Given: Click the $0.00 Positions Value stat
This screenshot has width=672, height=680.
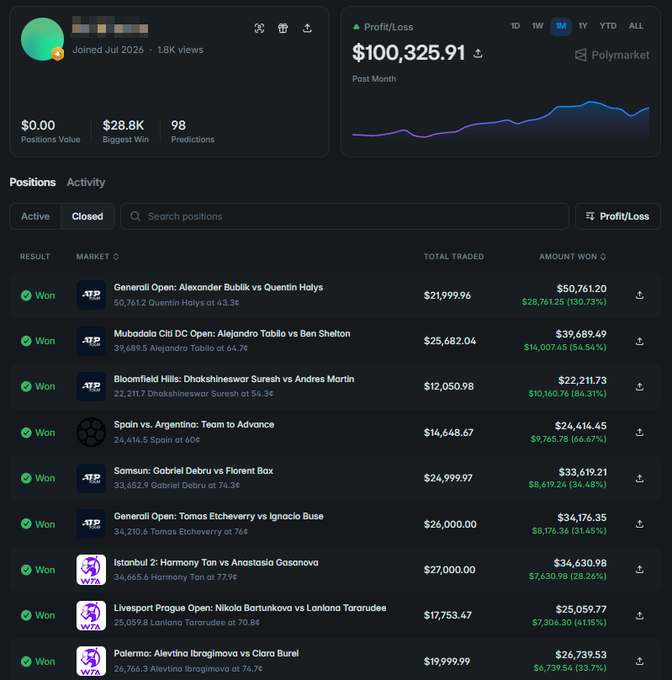Looking at the screenshot, I should click(51, 131).
